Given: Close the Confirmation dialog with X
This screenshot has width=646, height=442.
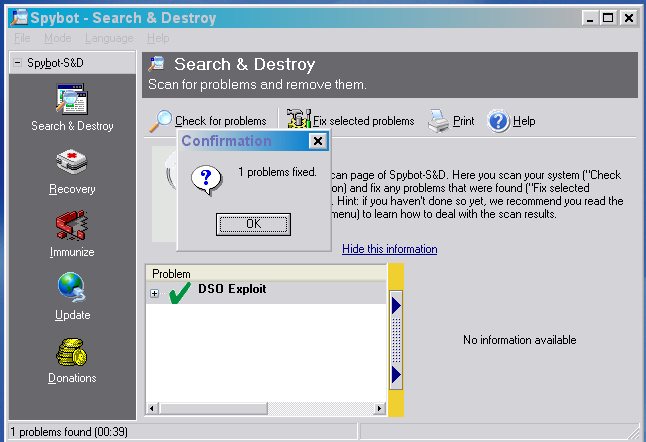Looking at the screenshot, I should [318, 141].
